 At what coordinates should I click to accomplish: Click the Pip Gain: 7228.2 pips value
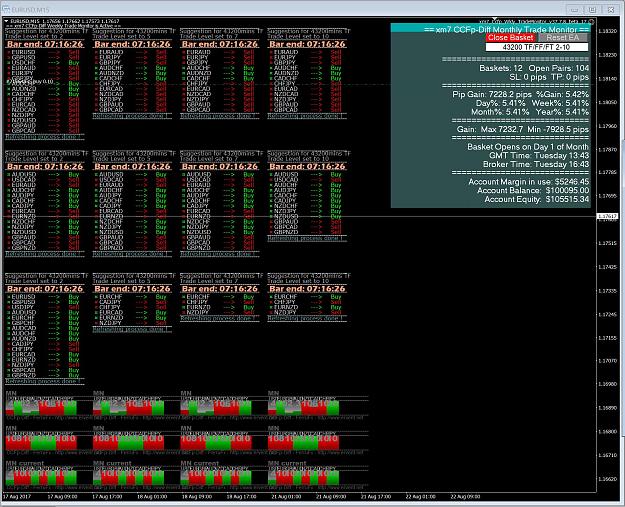(492, 94)
